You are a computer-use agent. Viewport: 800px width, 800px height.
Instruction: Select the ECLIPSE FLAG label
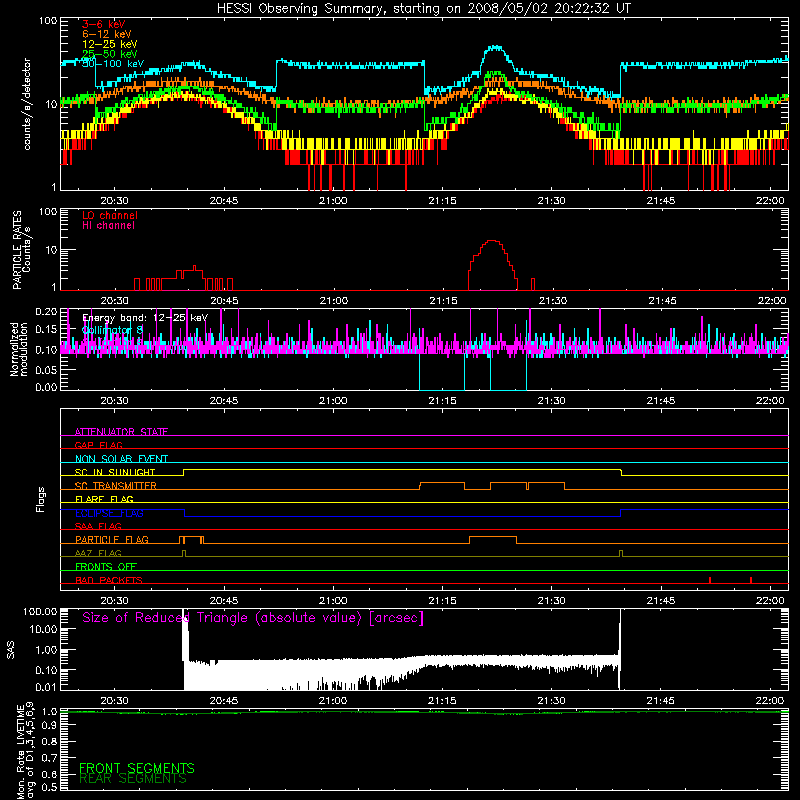click(x=109, y=513)
